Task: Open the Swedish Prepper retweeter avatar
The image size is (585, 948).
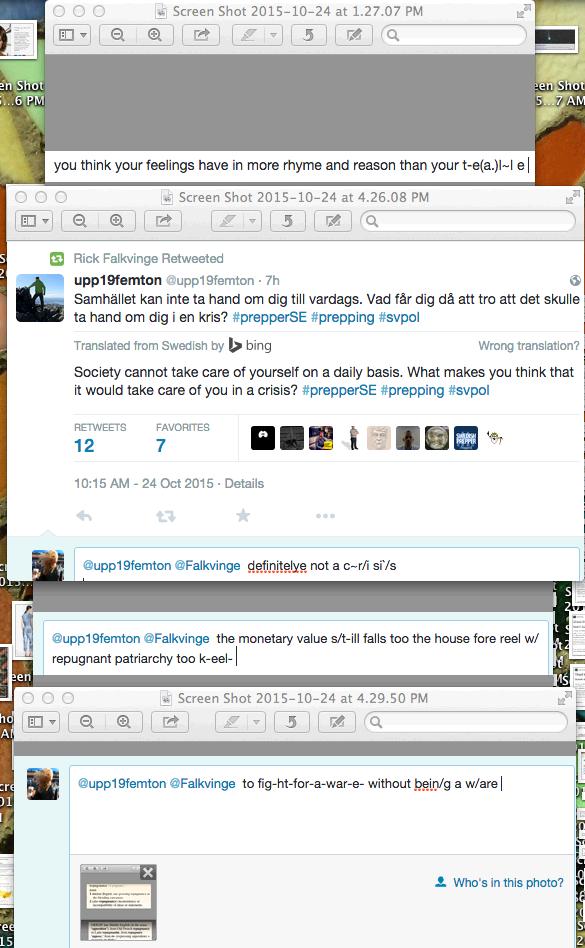Action: pos(466,438)
